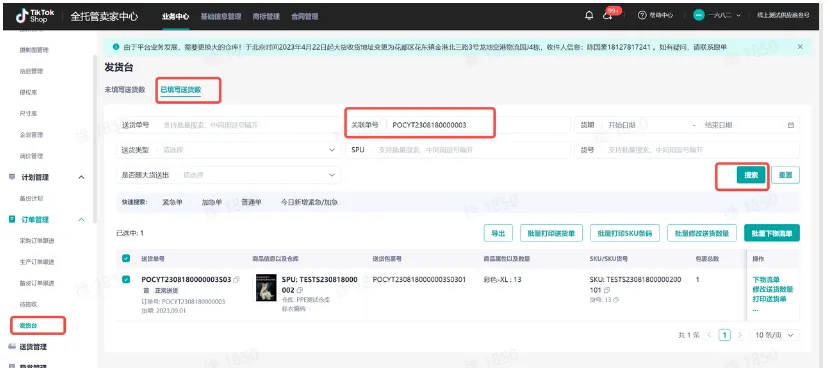This screenshot has width=829, height=368.
Task: Focus the 送货单号 input field
Action: tap(228, 125)
